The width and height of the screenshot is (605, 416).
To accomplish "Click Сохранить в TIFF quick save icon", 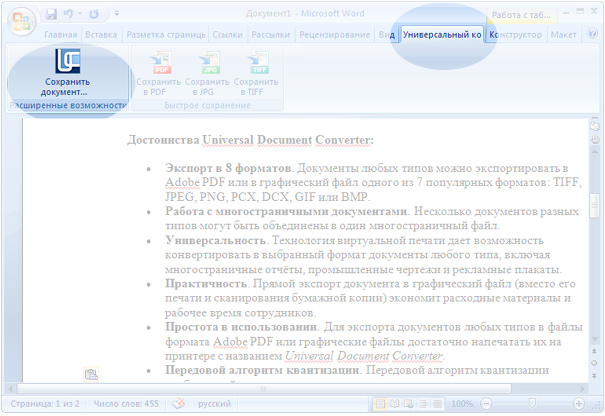I will (256, 74).
